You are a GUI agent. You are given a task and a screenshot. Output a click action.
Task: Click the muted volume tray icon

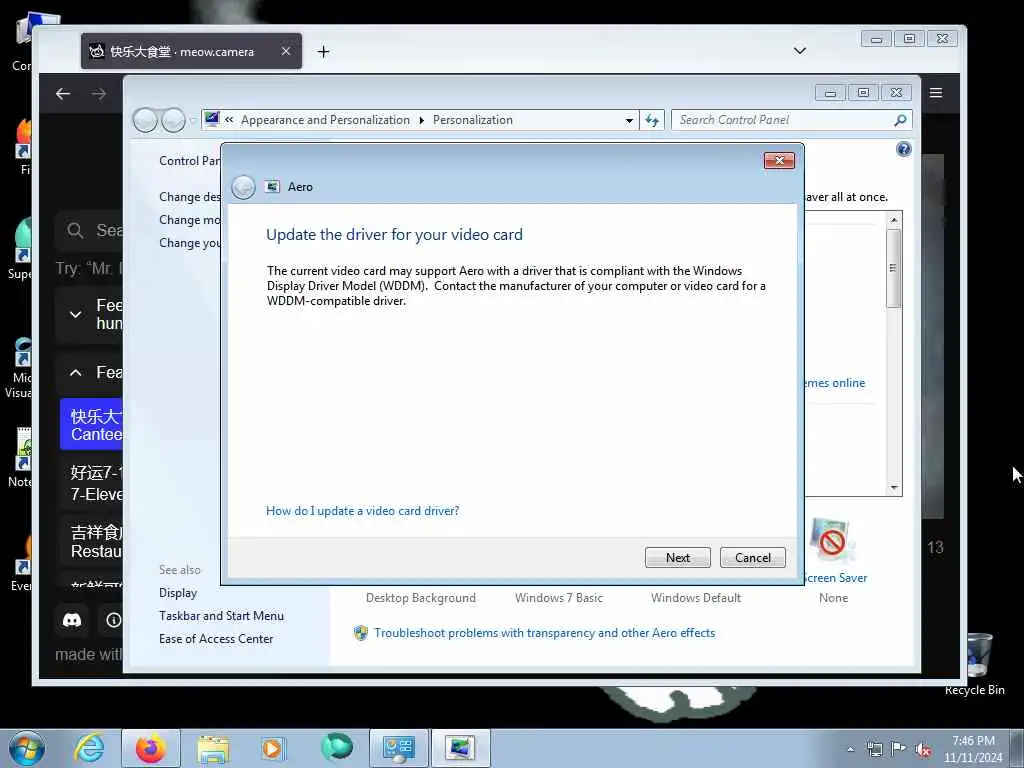tap(923, 750)
